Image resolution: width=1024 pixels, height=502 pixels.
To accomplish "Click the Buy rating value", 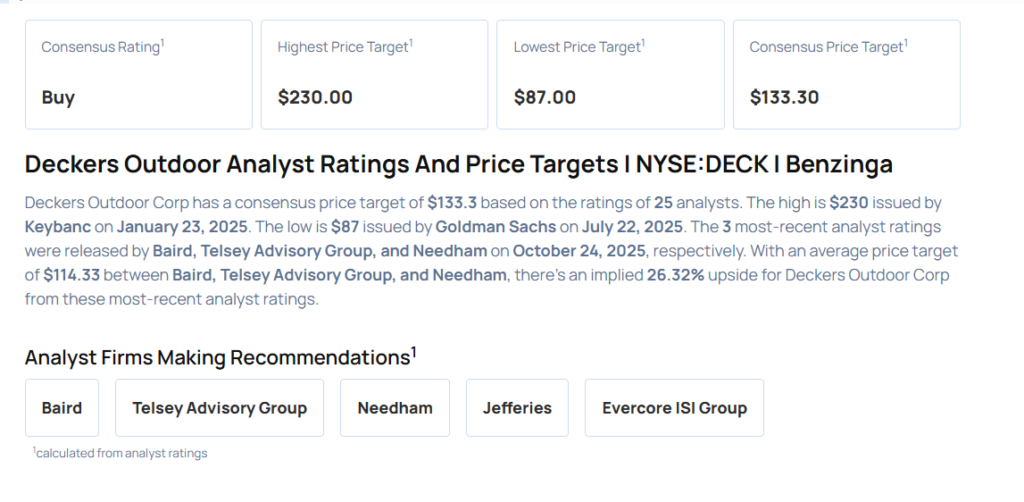I will pyautogui.click(x=58, y=98).
